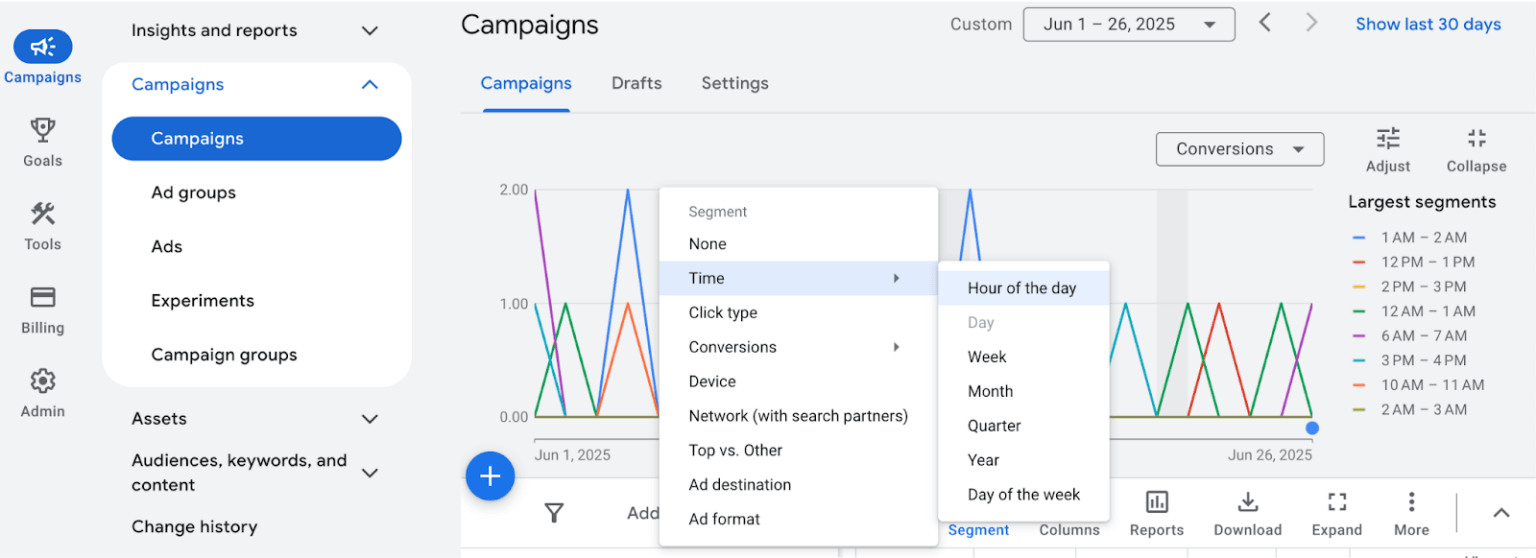
Task: Click the Campaigns megaphone icon in sidebar
Action: pyautogui.click(x=42, y=47)
